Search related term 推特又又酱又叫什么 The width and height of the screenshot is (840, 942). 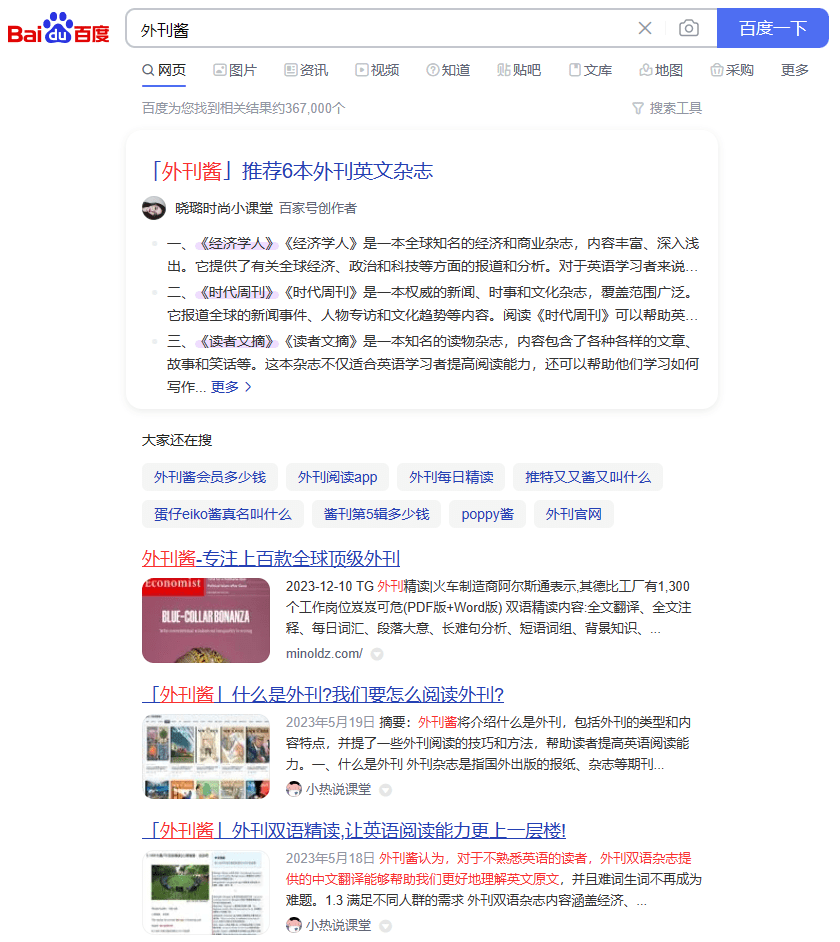point(588,478)
